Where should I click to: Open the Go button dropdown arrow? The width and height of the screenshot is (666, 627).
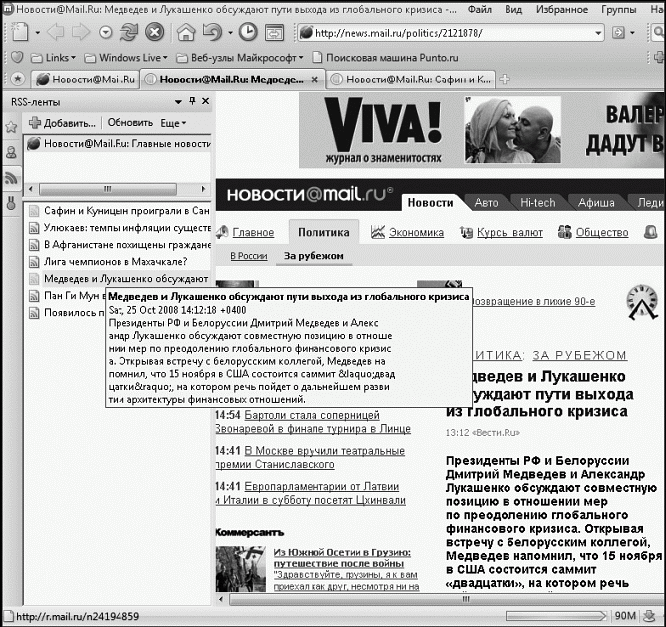[633, 33]
